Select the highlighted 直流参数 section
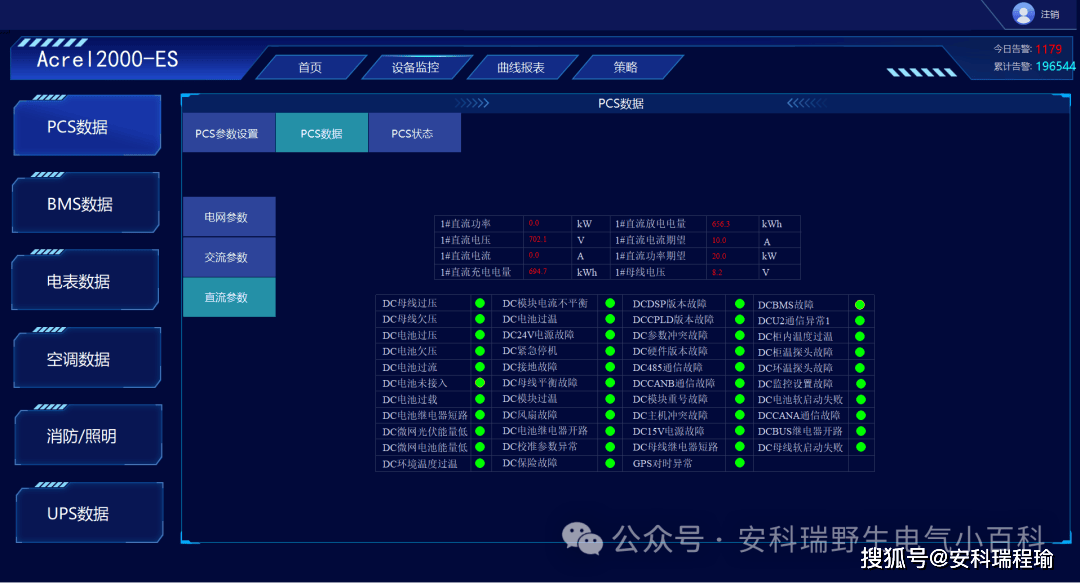The width and height of the screenshot is (1080, 583). click(229, 297)
